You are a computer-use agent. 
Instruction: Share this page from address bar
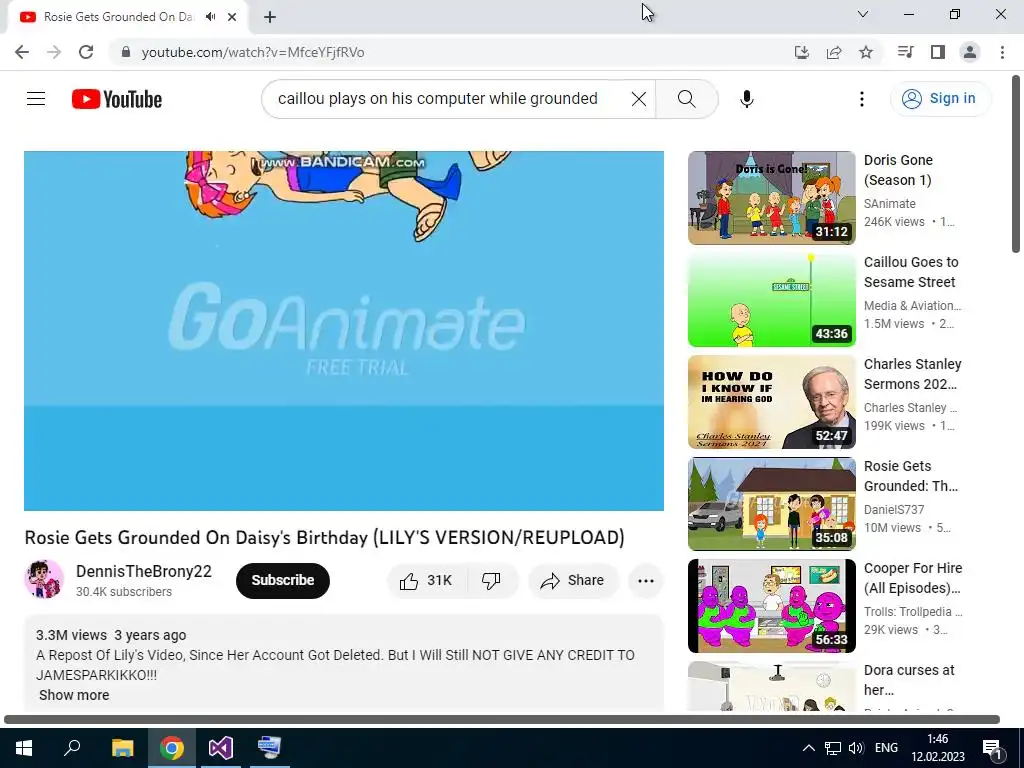click(x=834, y=52)
